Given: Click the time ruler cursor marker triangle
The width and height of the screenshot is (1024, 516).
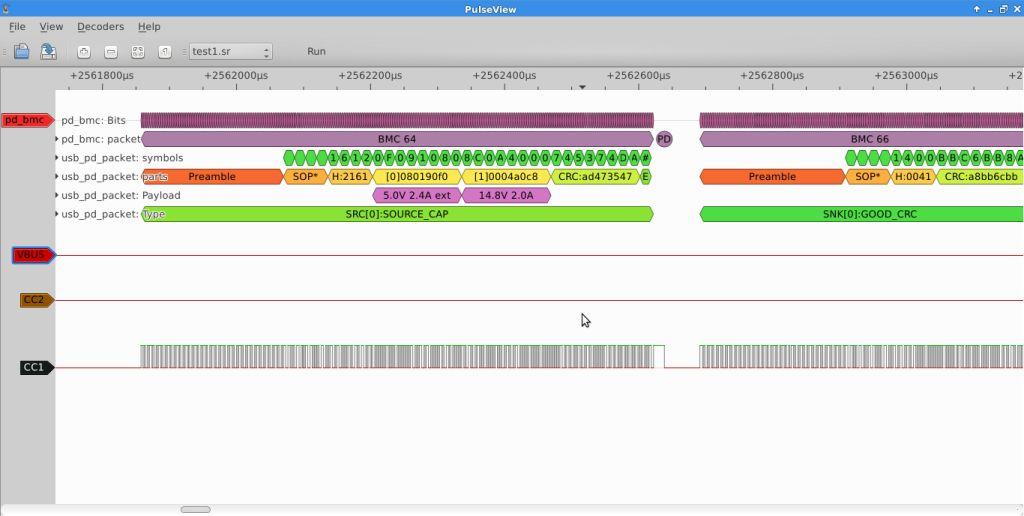Looking at the screenshot, I should coord(582,87).
